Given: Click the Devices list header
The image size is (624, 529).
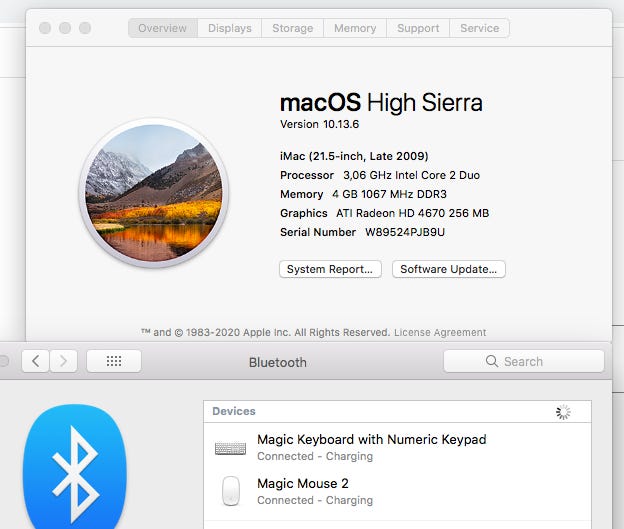Looking at the screenshot, I should [x=397, y=412].
